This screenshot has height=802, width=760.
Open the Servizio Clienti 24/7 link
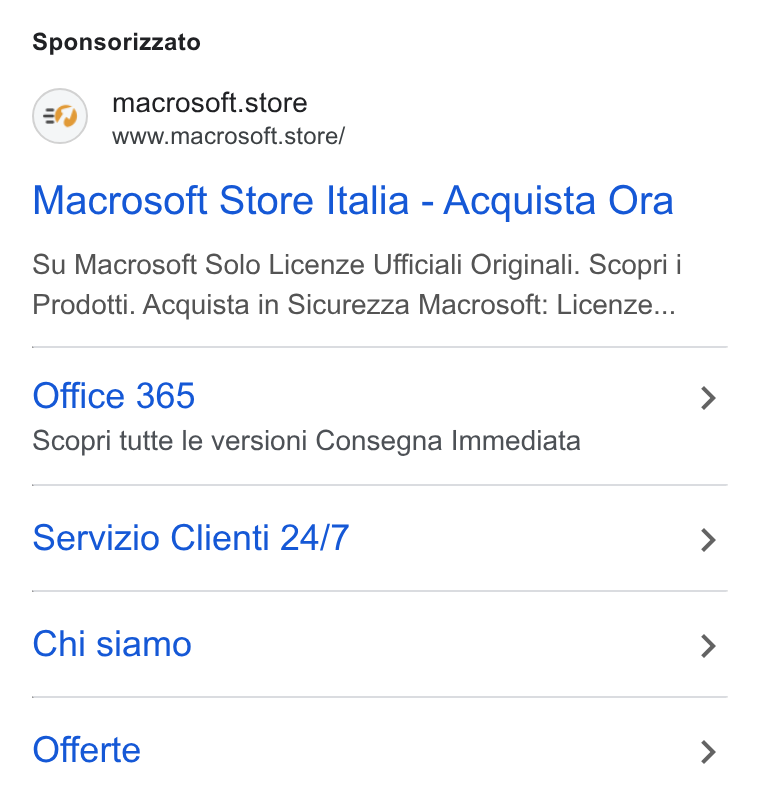(191, 538)
